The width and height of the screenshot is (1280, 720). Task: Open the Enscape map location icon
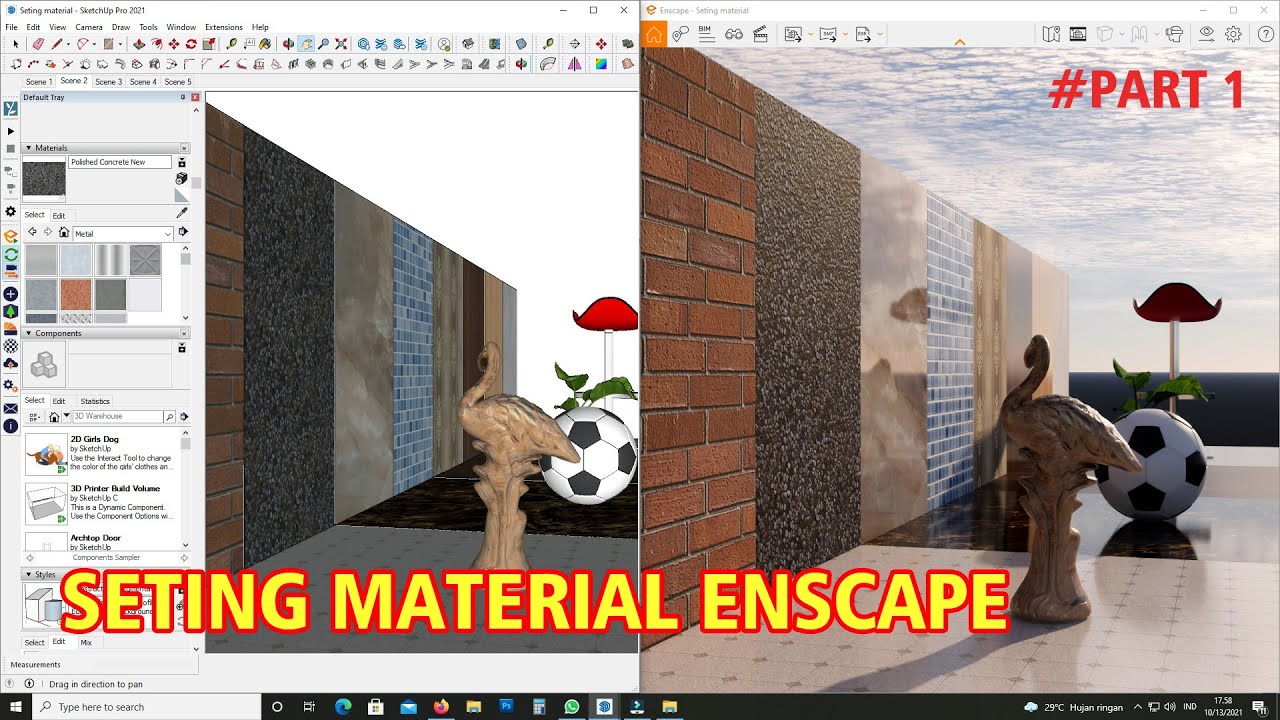pyautogui.click(x=1051, y=34)
